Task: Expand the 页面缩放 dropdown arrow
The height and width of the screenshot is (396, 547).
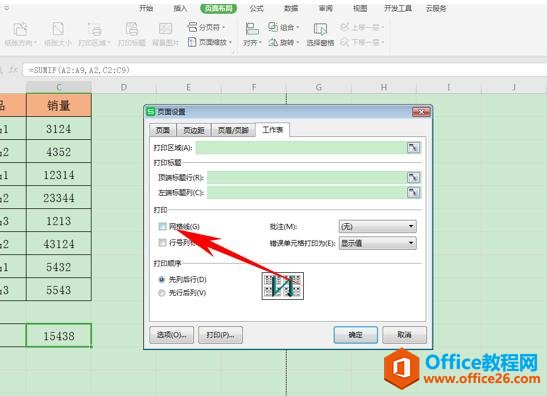Action: point(231,43)
